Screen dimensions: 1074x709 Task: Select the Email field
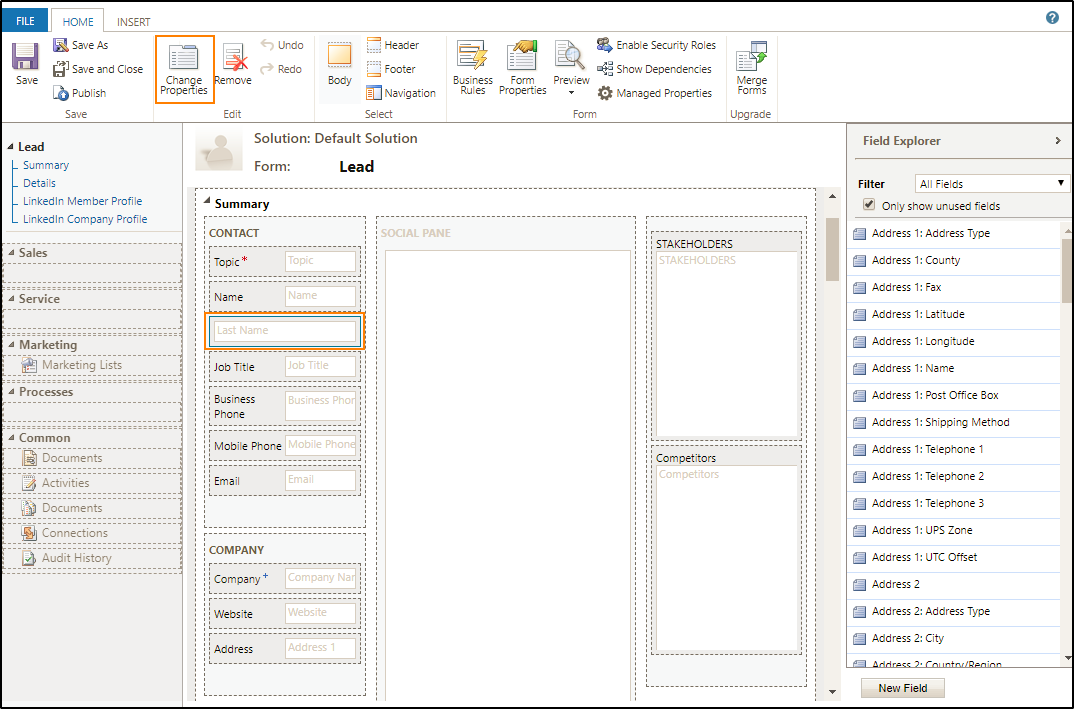tap(284, 481)
